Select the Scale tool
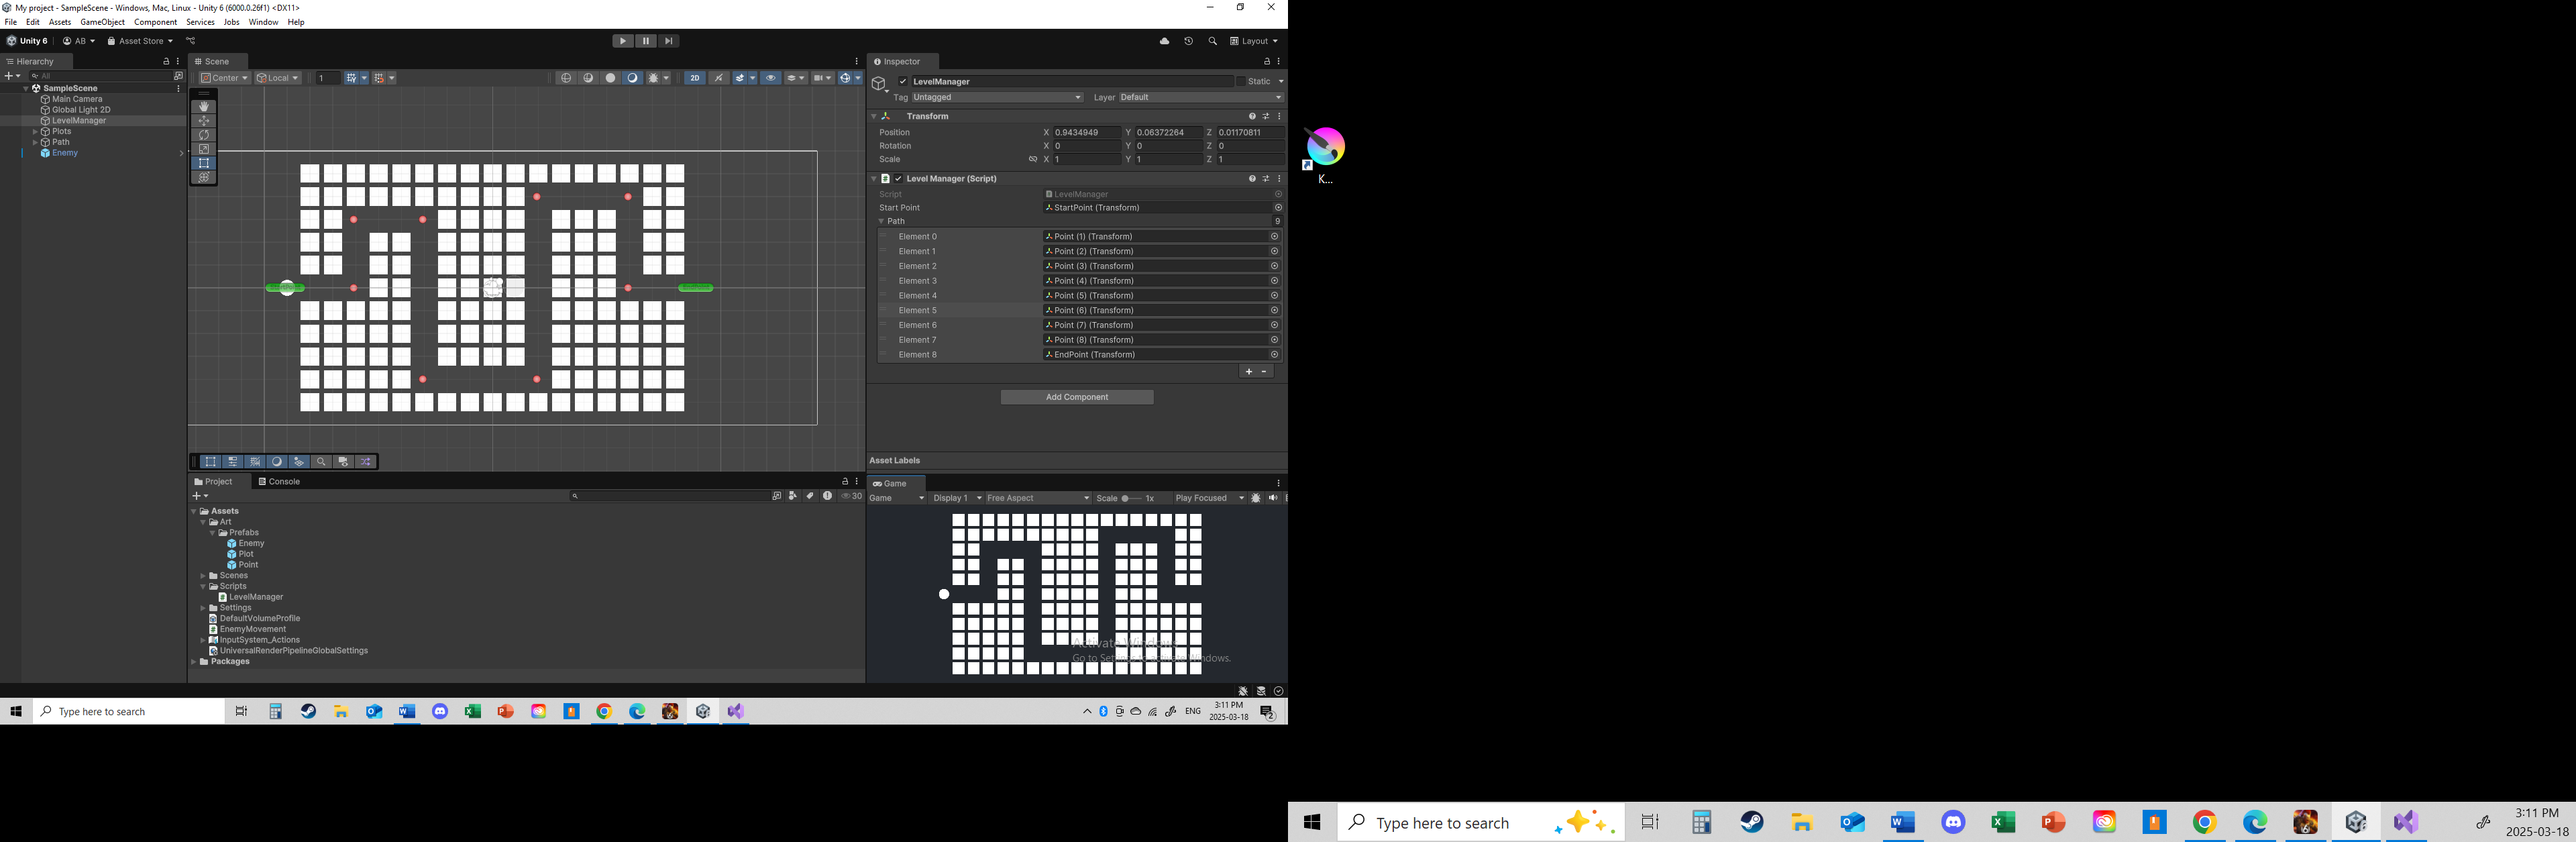The image size is (2576, 842). (204, 149)
